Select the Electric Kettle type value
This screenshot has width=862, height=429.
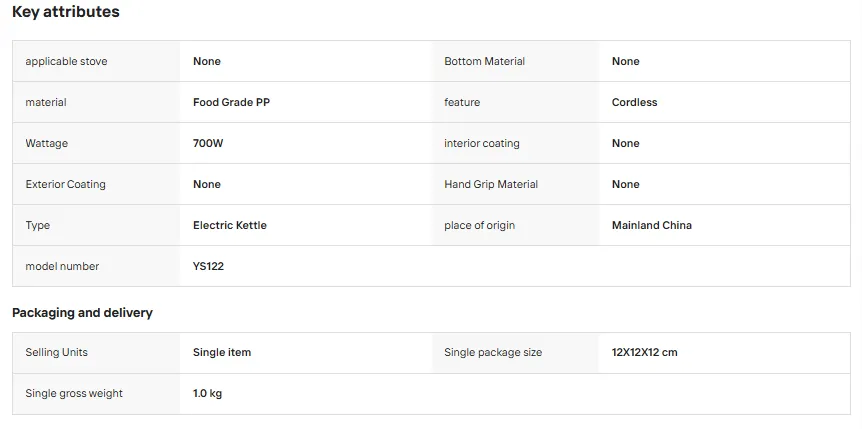coord(230,225)
